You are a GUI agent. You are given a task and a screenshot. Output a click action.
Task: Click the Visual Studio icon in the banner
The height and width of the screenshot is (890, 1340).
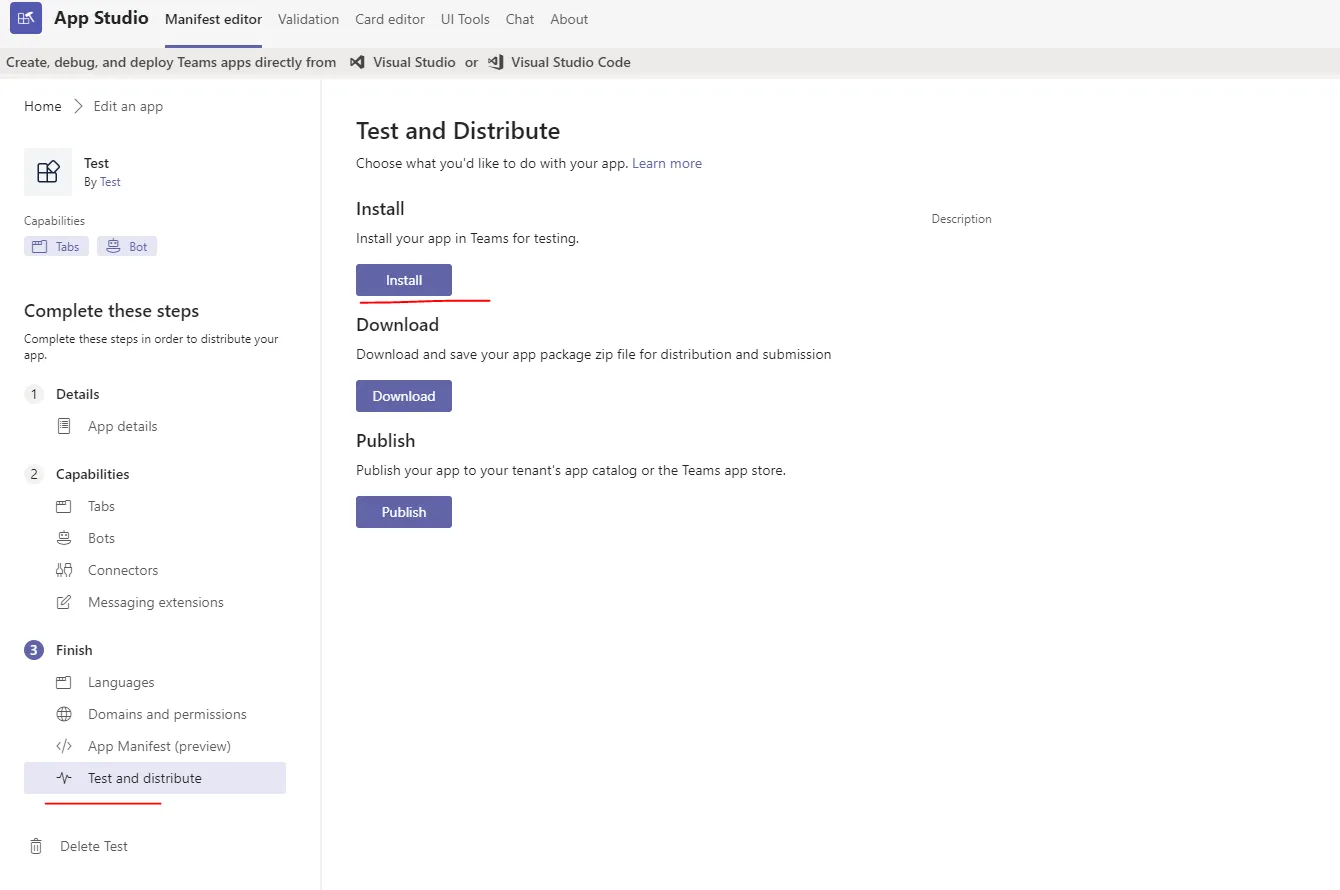(357, 62)
